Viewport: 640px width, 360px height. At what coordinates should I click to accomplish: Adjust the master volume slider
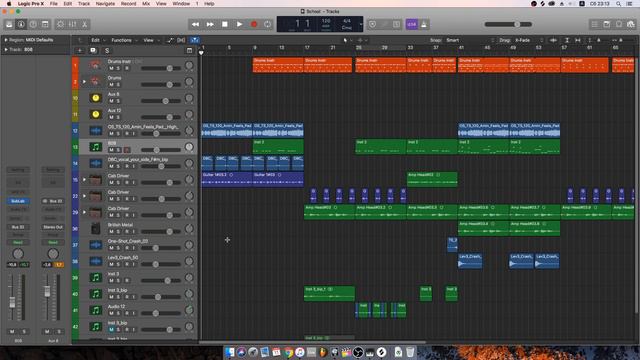508,24
